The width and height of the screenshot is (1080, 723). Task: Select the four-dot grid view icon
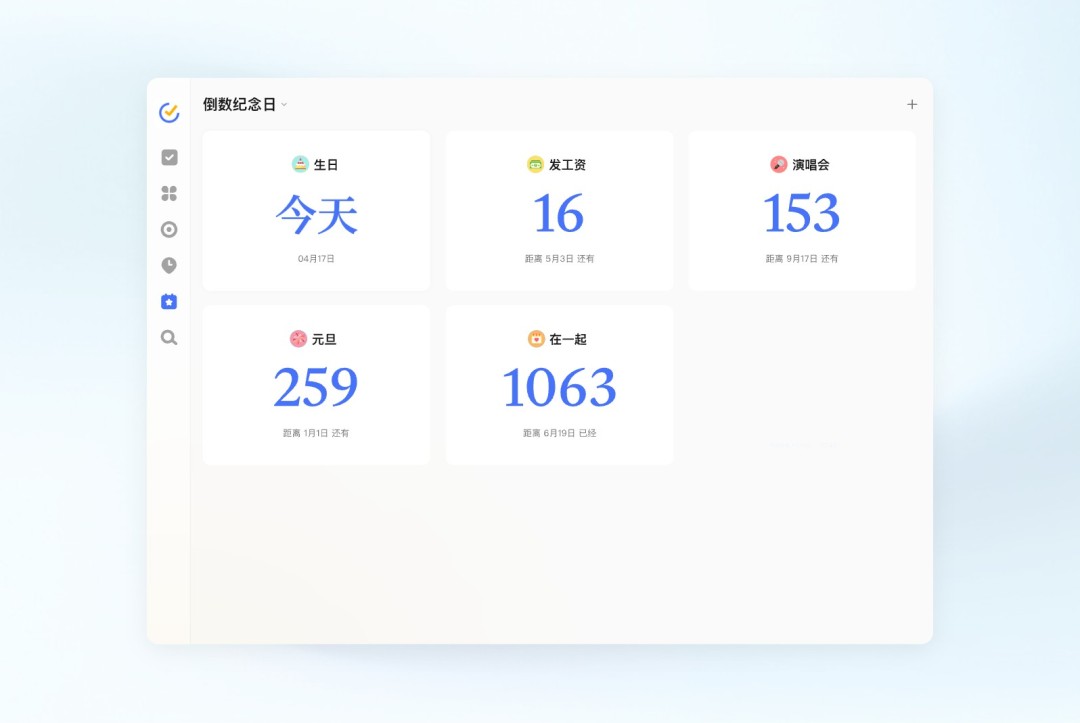click(168, 193)
